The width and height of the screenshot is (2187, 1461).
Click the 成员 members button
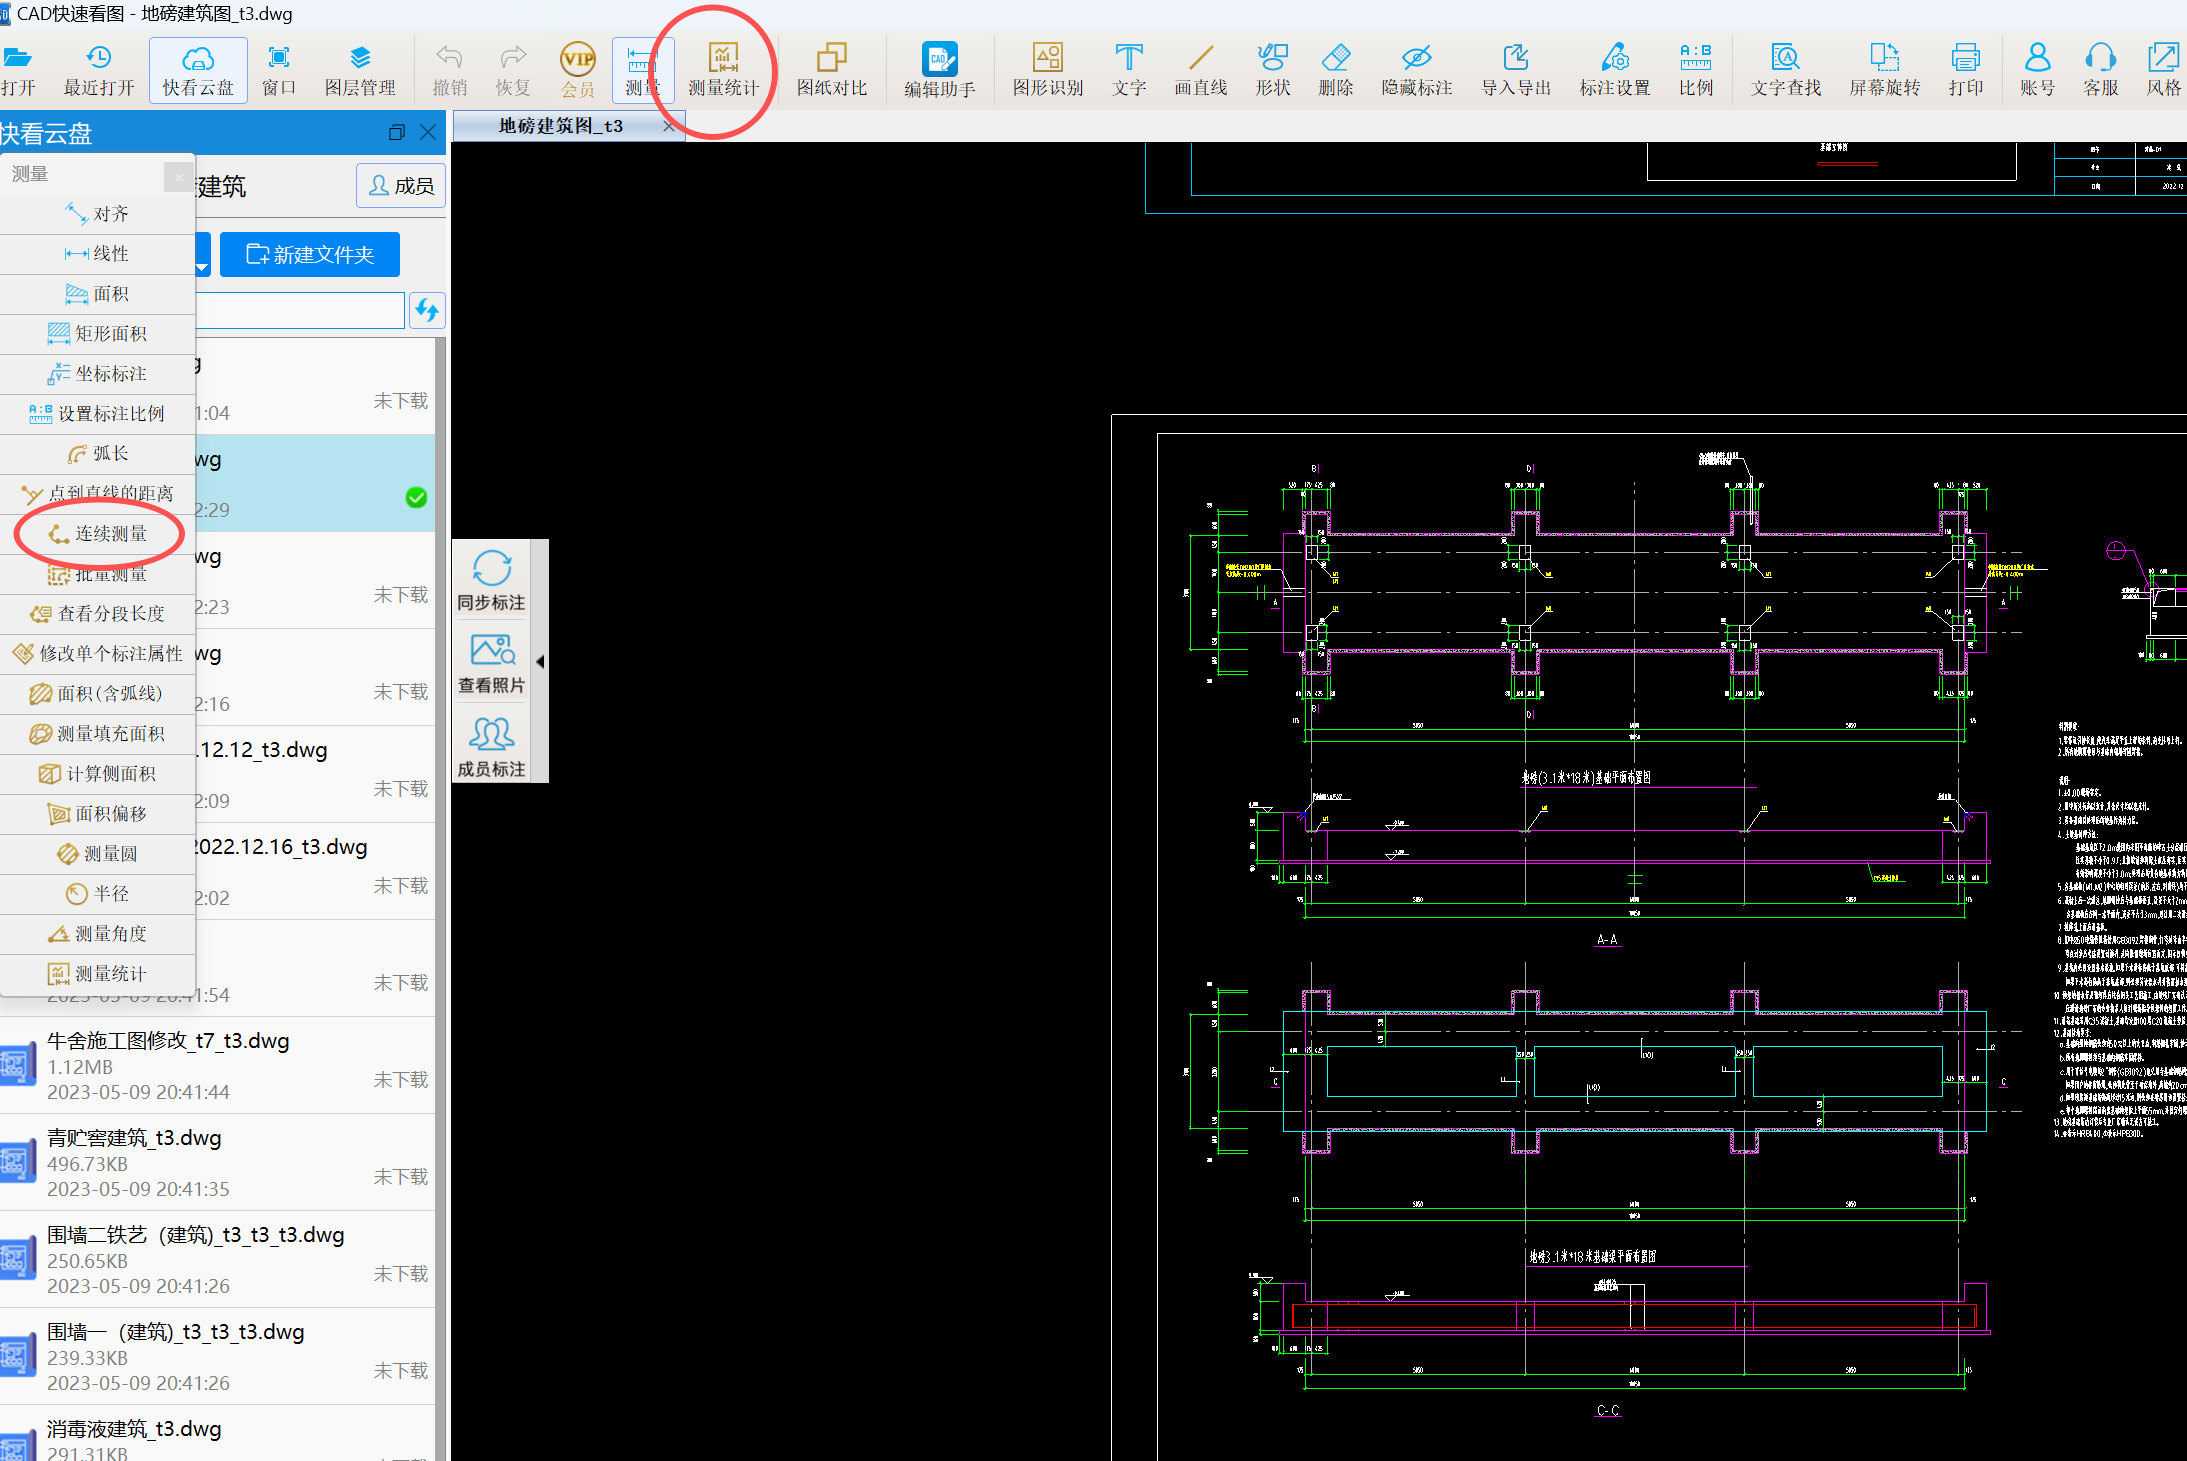(x=401, y=186)
